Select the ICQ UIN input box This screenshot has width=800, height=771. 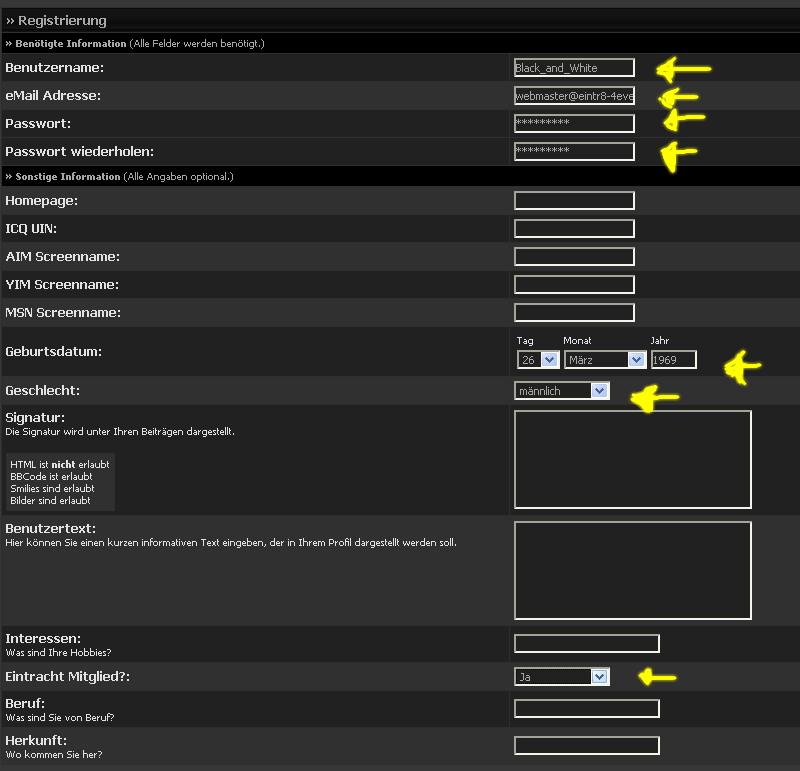click(574, 229)
